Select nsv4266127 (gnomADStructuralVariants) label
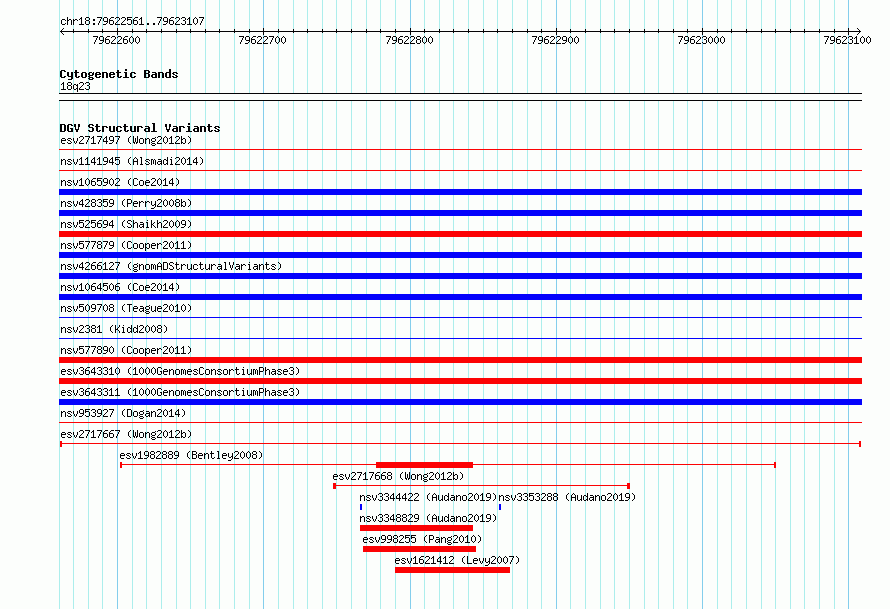This screenshot has height=609, width=890. click(x=171, y=266)
